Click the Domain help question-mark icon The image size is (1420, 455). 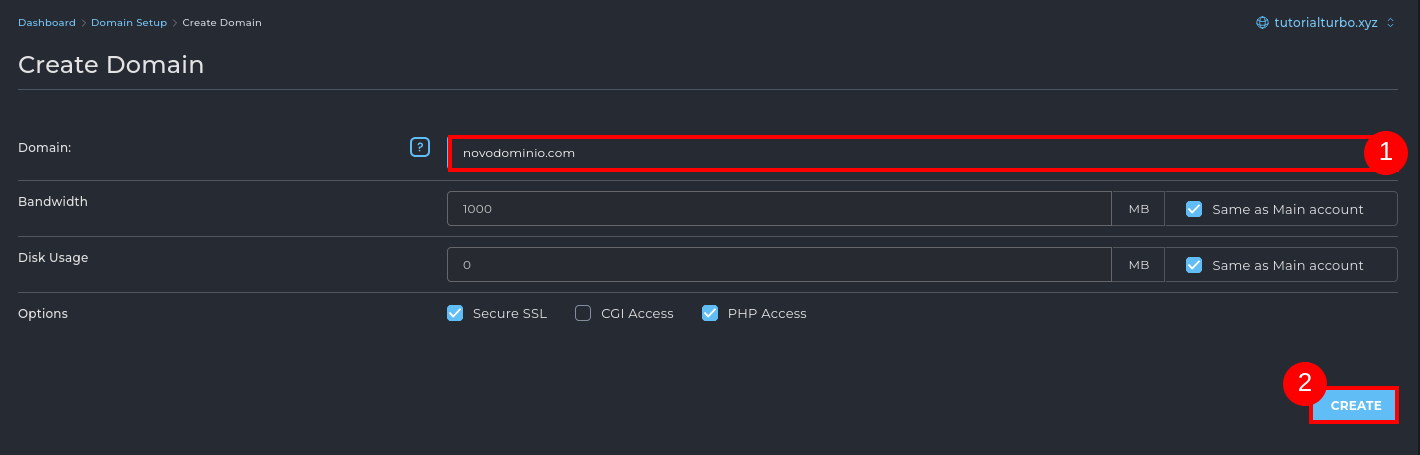click(420, 147)
